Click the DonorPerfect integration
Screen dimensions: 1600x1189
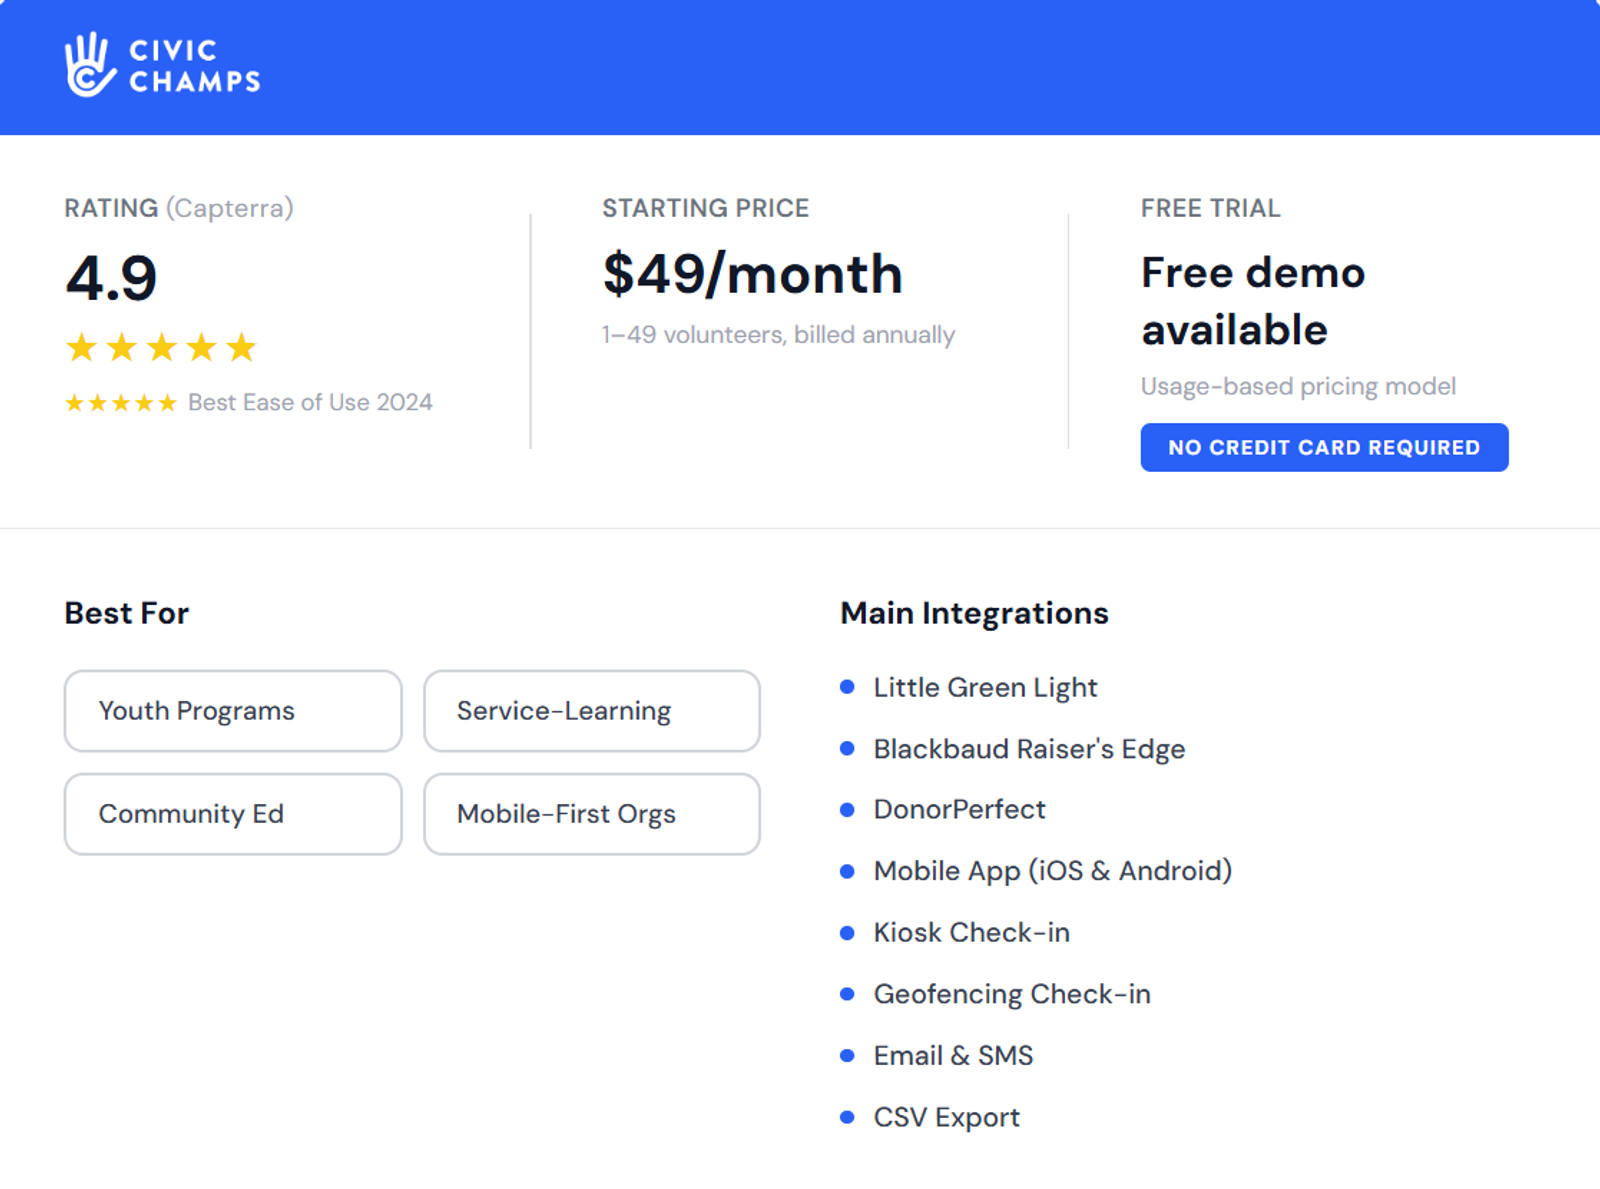[x=959, y=809]
